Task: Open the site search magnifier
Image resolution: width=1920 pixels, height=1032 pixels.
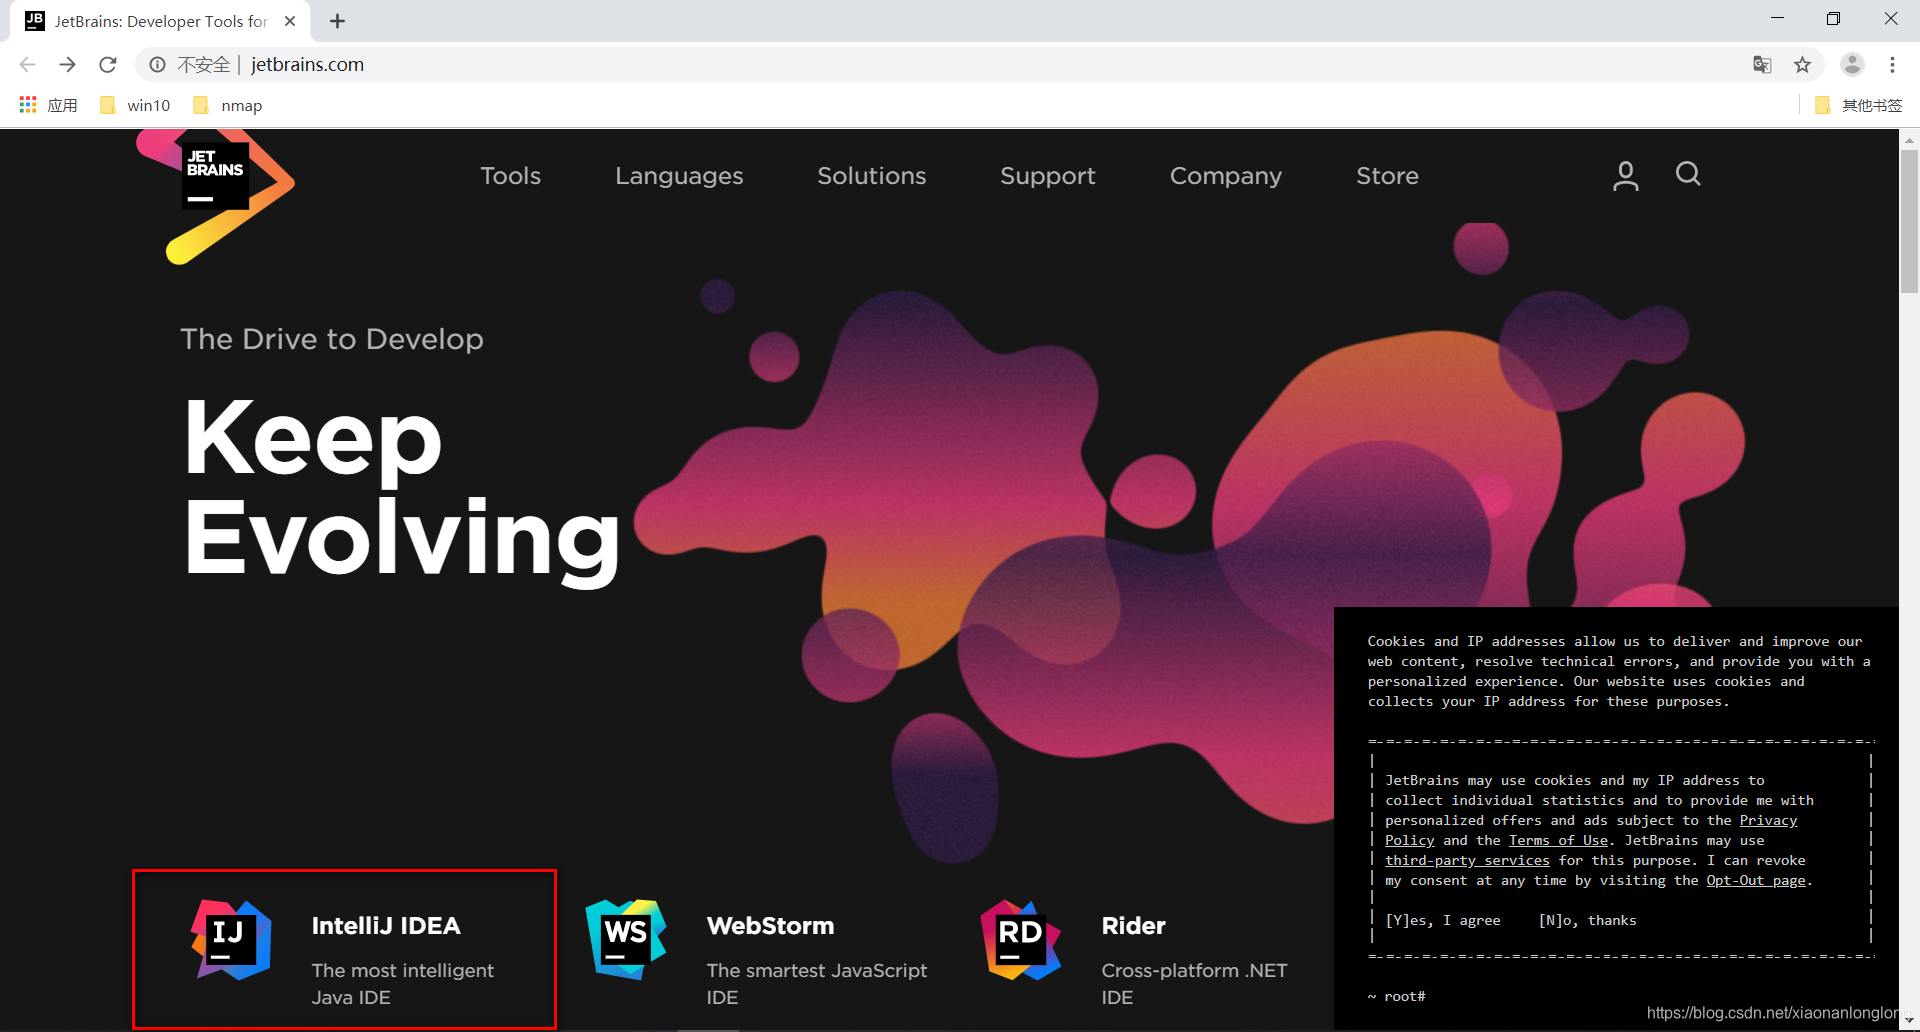Action: coord(1688,174)
